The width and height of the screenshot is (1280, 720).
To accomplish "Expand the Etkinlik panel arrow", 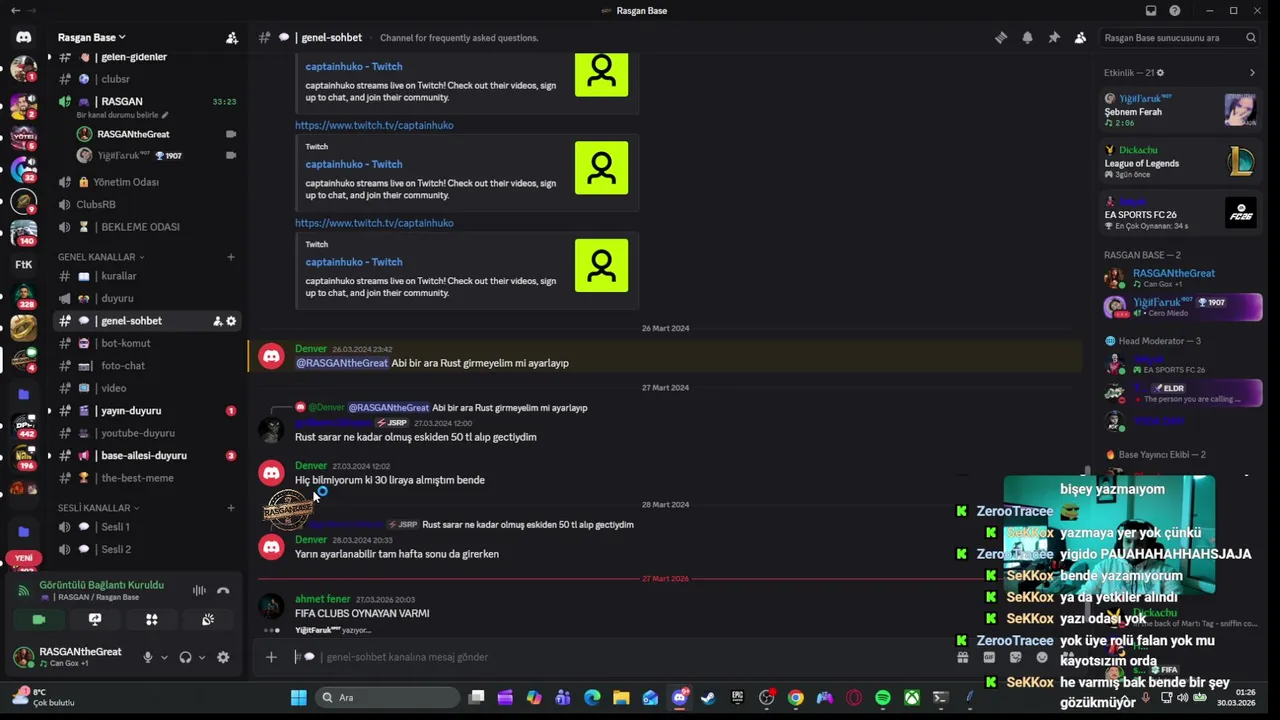I will pyautogui.click(x=1252, y=73).
